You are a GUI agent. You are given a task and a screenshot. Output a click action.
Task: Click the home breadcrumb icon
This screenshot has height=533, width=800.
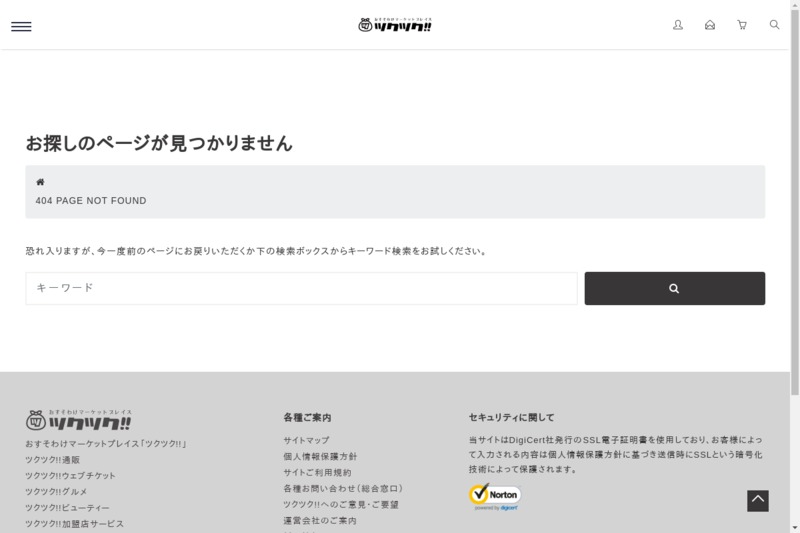pyautogui.click(x=40, y=182)
